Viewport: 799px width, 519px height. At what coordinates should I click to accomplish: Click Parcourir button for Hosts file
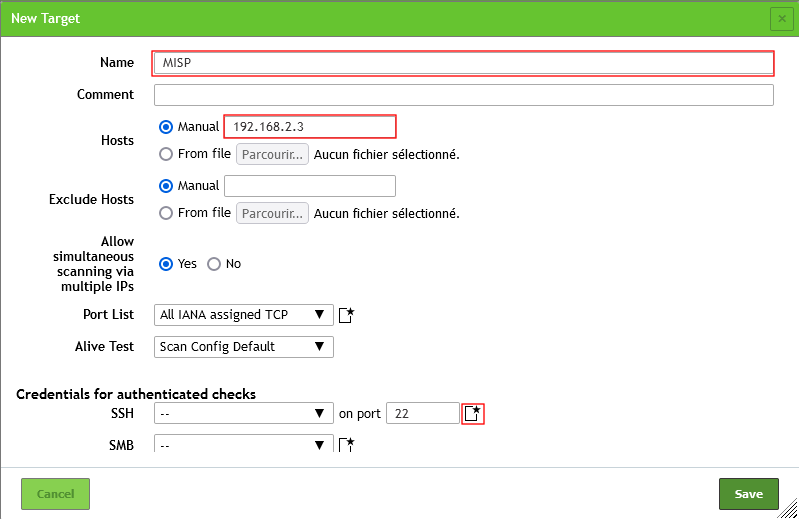click(272, 154)
